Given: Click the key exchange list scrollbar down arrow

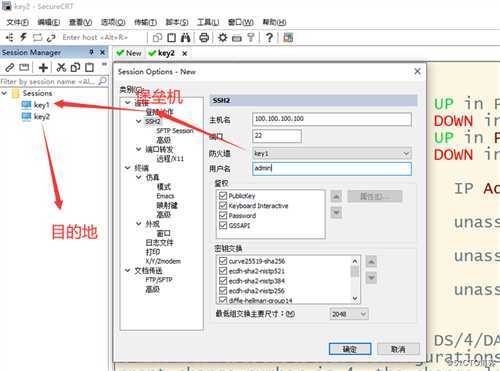Looking at the screenshot, I should point(355,299).
